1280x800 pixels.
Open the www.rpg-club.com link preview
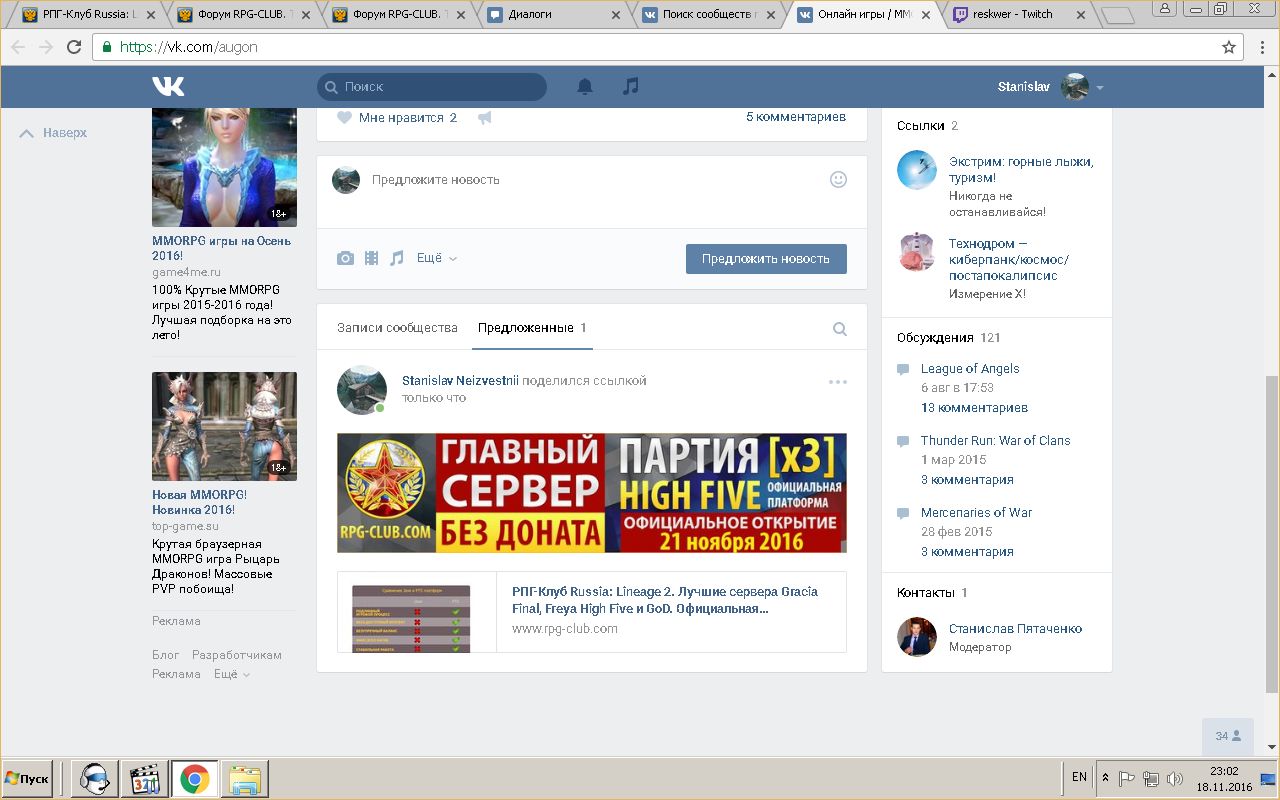pyautogui.click(x=592, y=612)
